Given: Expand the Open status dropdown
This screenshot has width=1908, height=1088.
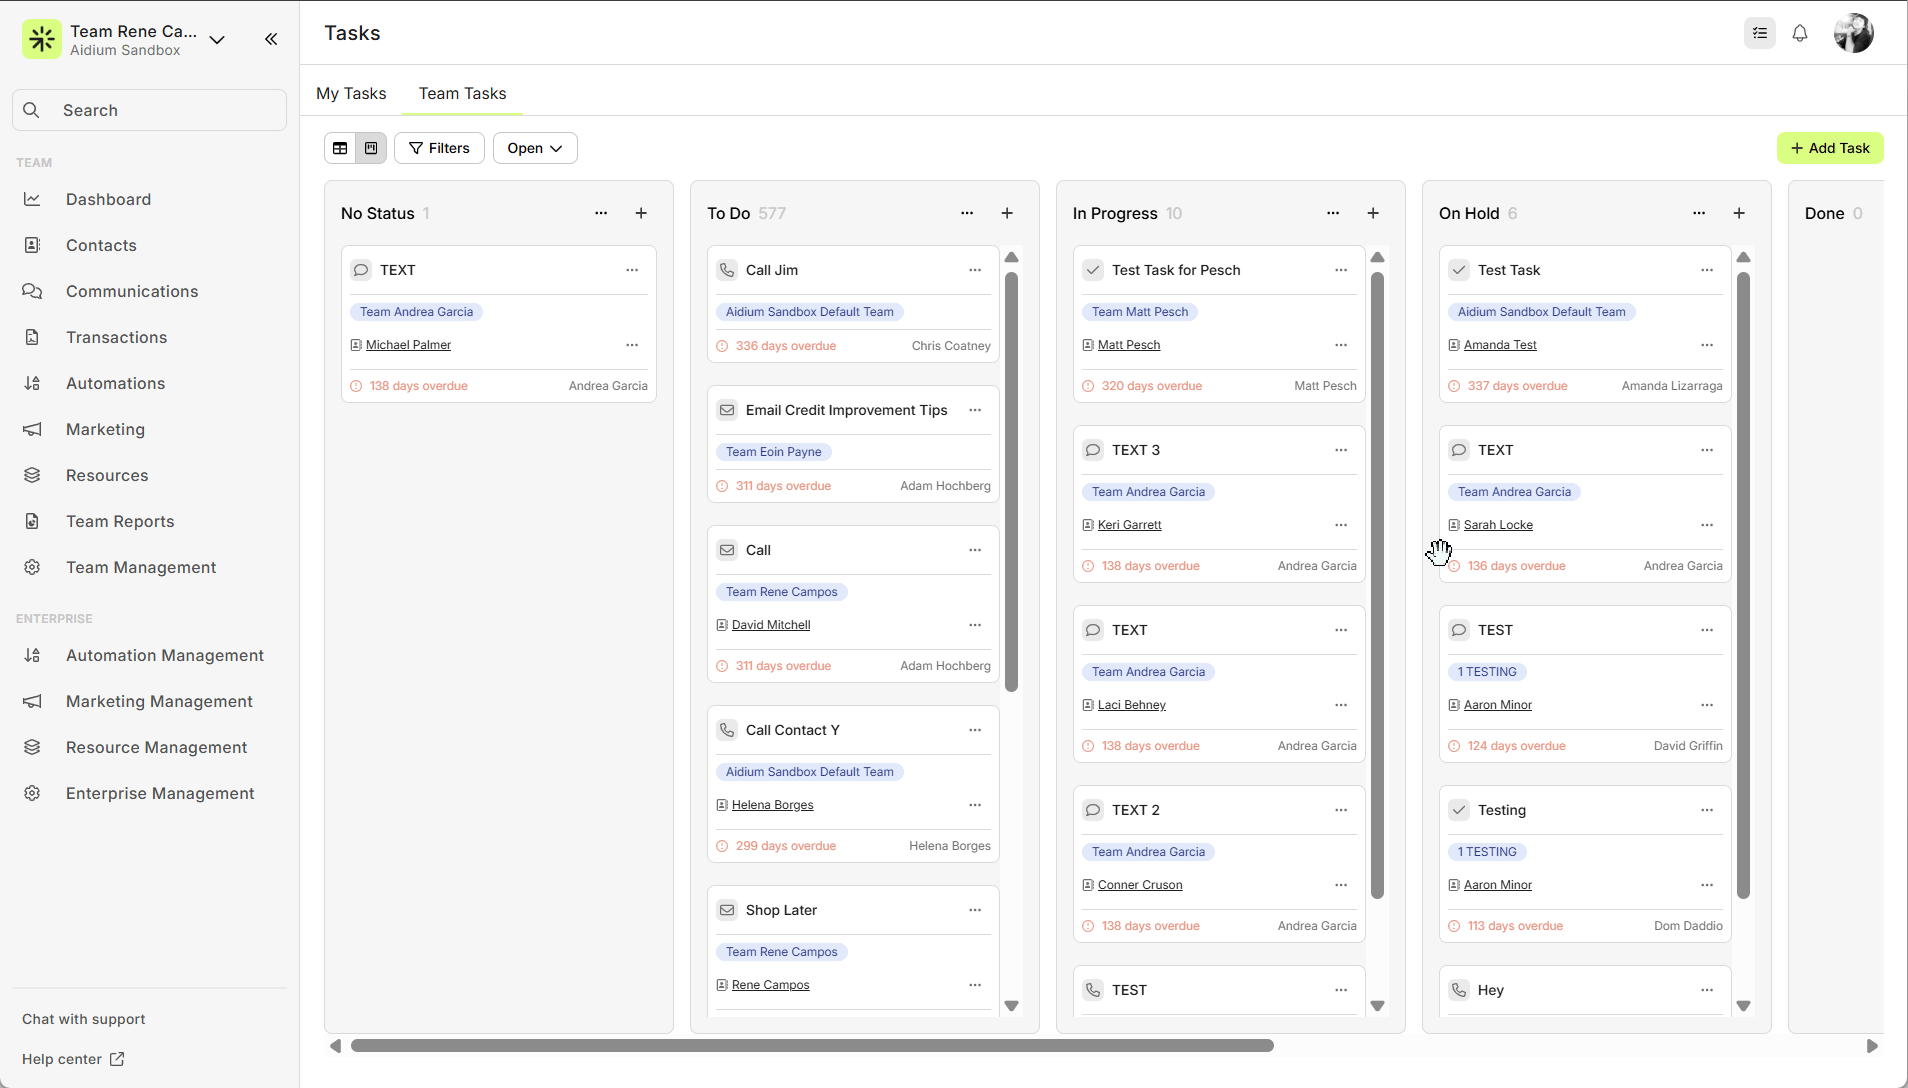Looking at the screenshot, I should tap(534, 148).
